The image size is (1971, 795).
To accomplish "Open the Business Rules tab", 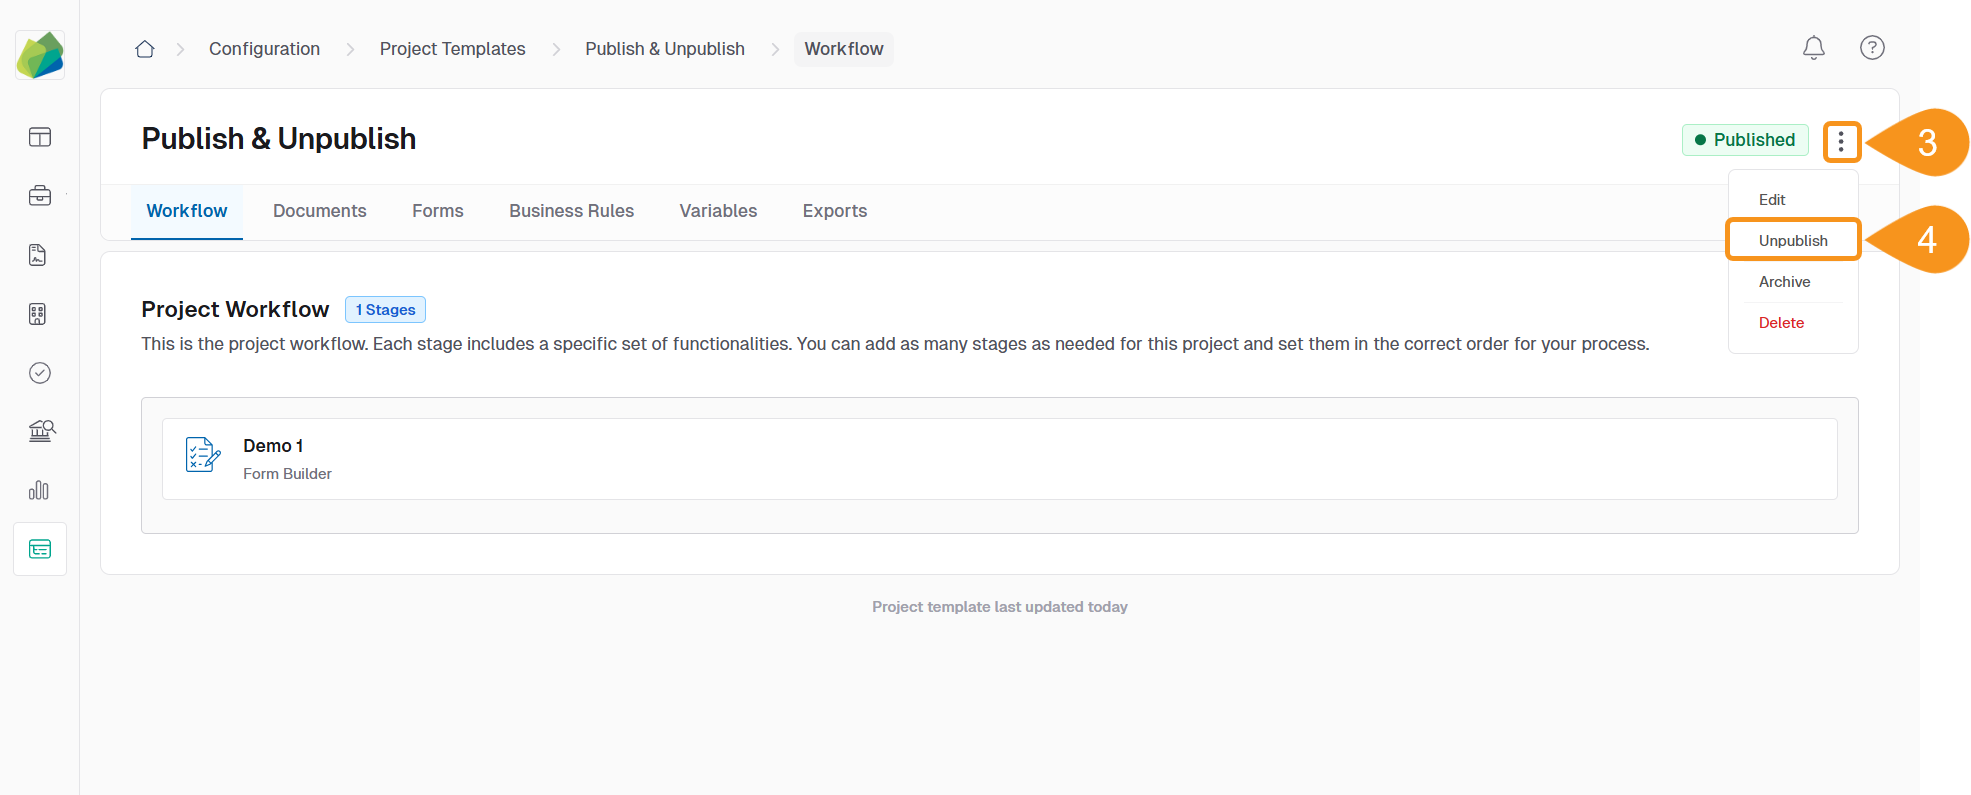I will pos(571,211).
